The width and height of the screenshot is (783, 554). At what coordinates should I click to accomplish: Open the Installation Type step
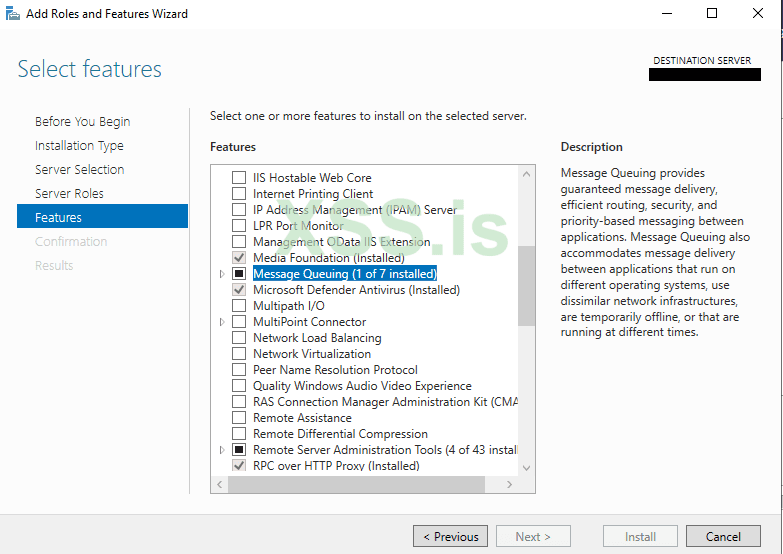79,145
